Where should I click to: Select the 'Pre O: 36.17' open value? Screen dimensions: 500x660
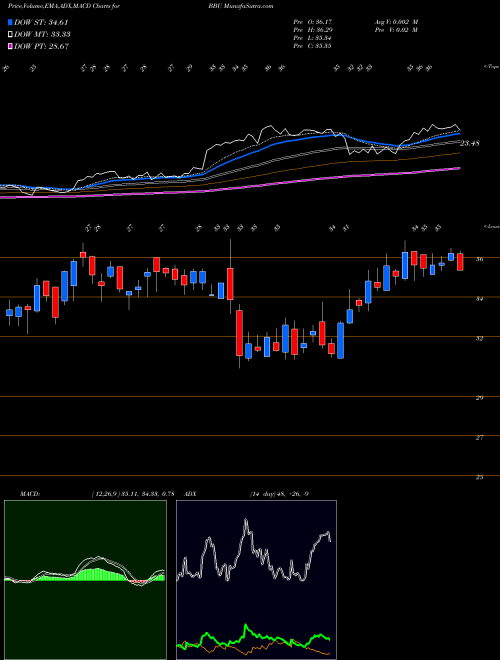[312, 21]
